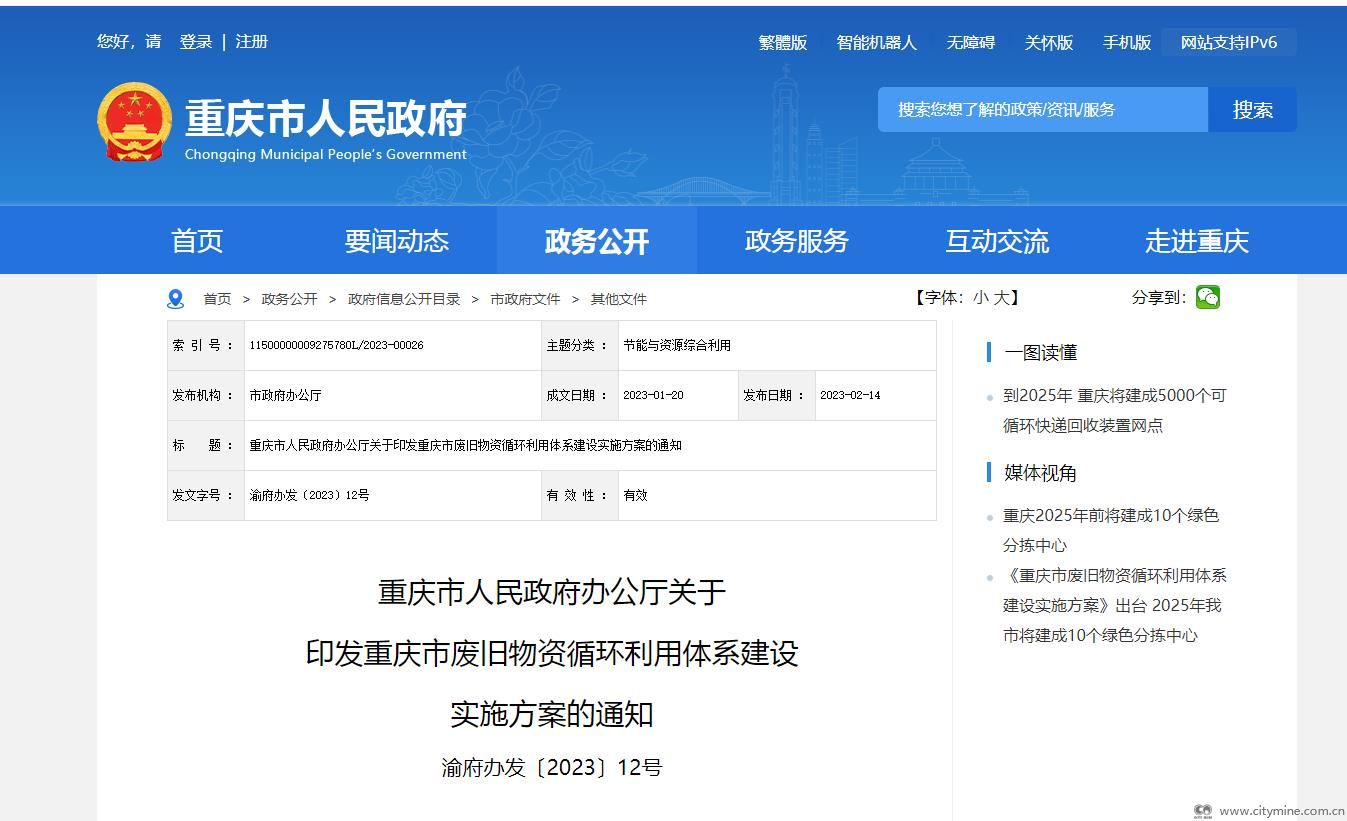Go to 互动交流 section

point(997,241)
